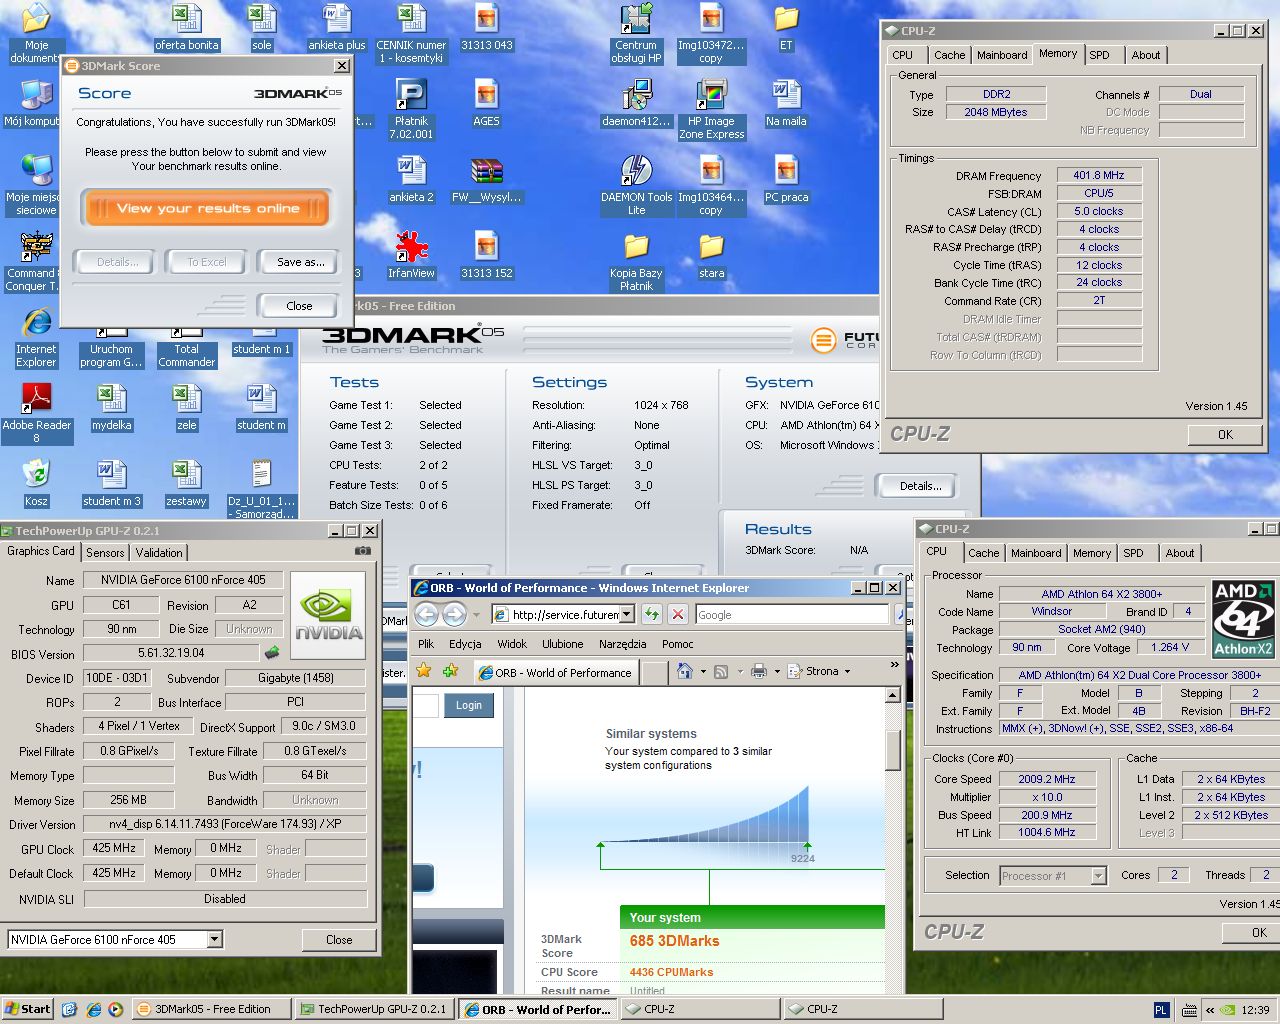This screenshot has width=1280, height=1024.
Task: Open the IE address bar dropdown
Action: tap(627, 614)
